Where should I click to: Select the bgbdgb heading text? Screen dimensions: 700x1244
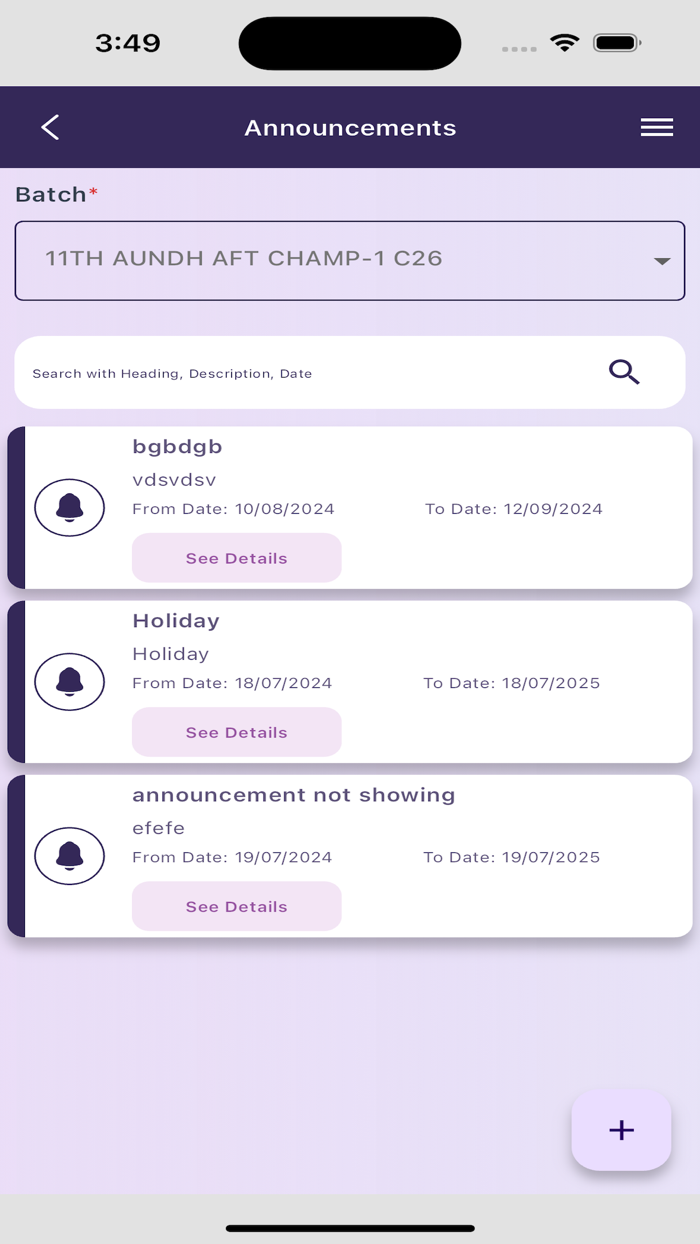pyautogui.click(x=177, y=446)
